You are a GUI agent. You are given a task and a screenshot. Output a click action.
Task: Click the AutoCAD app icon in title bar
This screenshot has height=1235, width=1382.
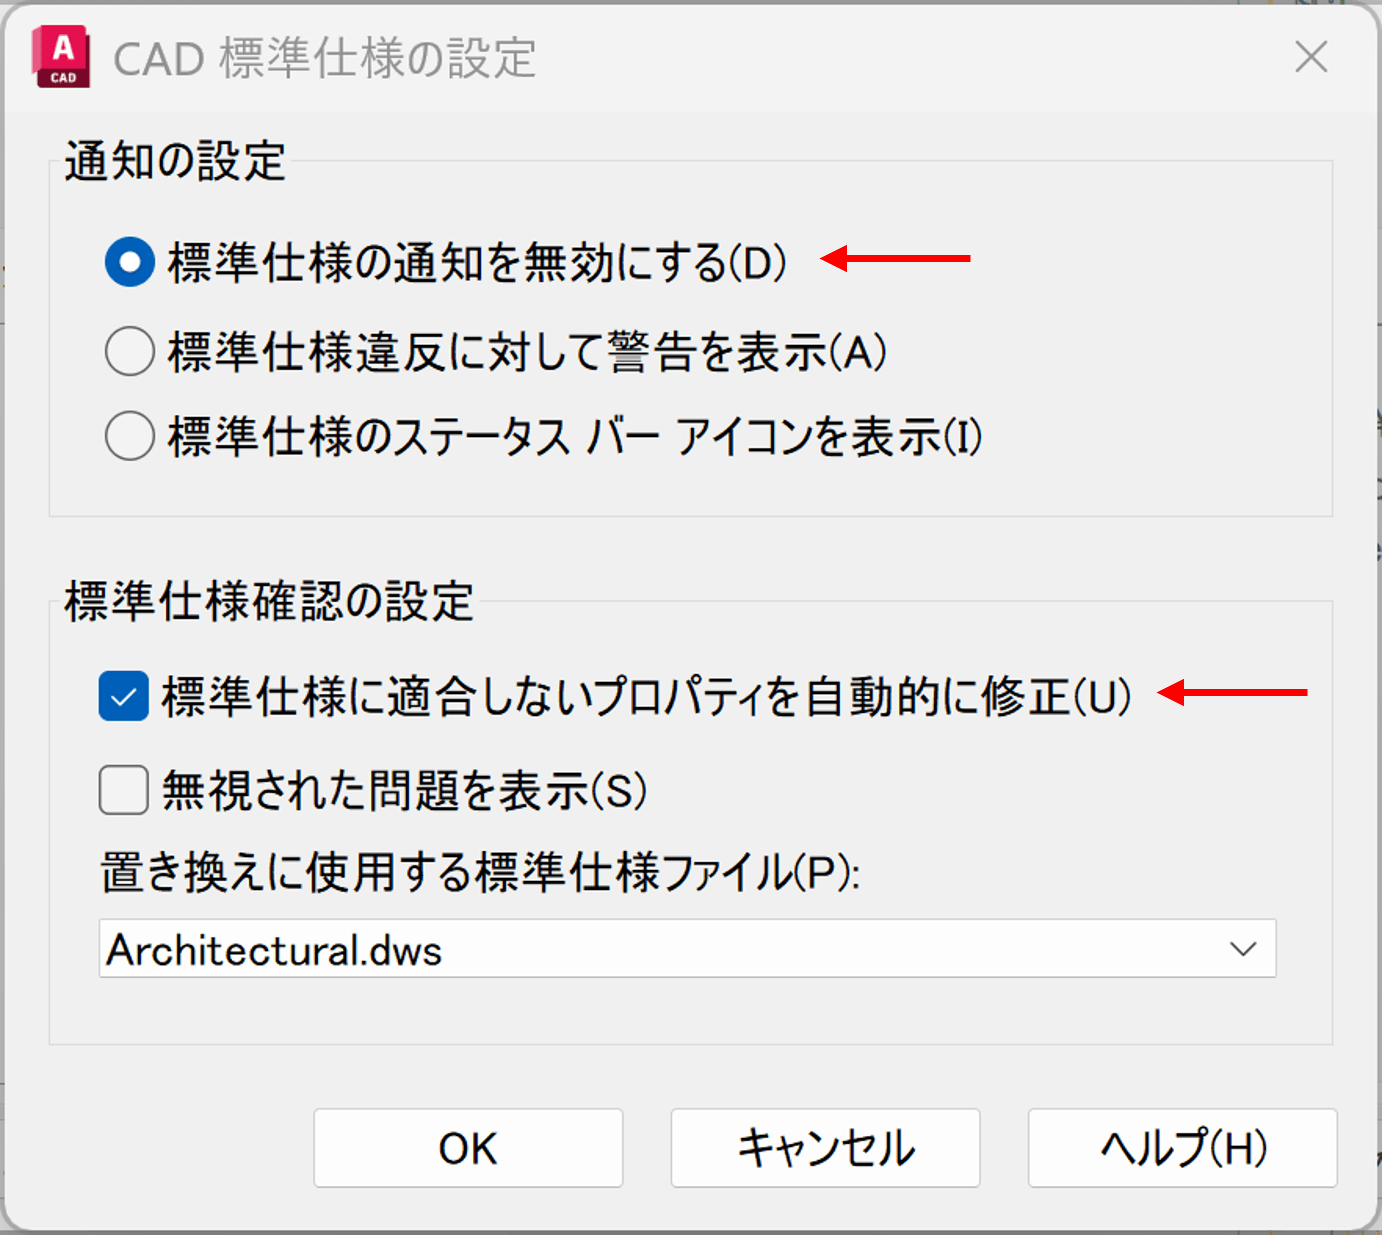(61, 58)
